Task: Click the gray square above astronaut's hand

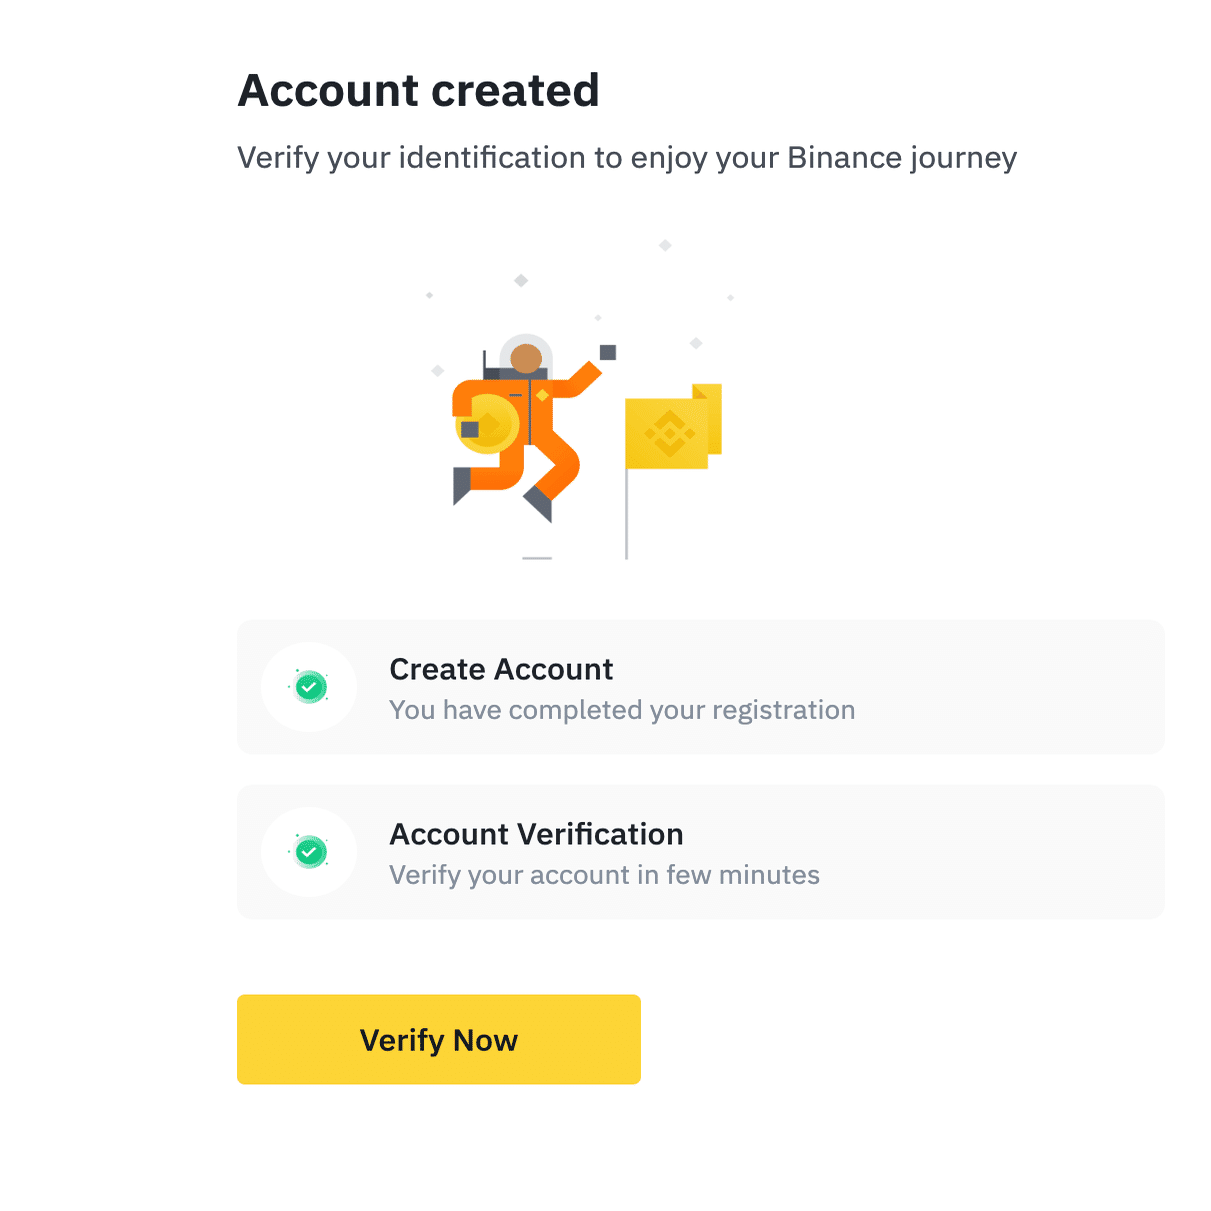Action: (x=608, y=352)
